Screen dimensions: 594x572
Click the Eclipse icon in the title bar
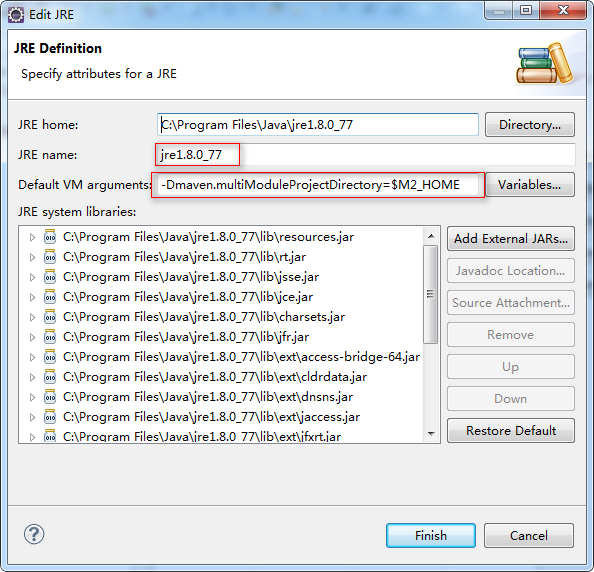click(x=16, y=15)
